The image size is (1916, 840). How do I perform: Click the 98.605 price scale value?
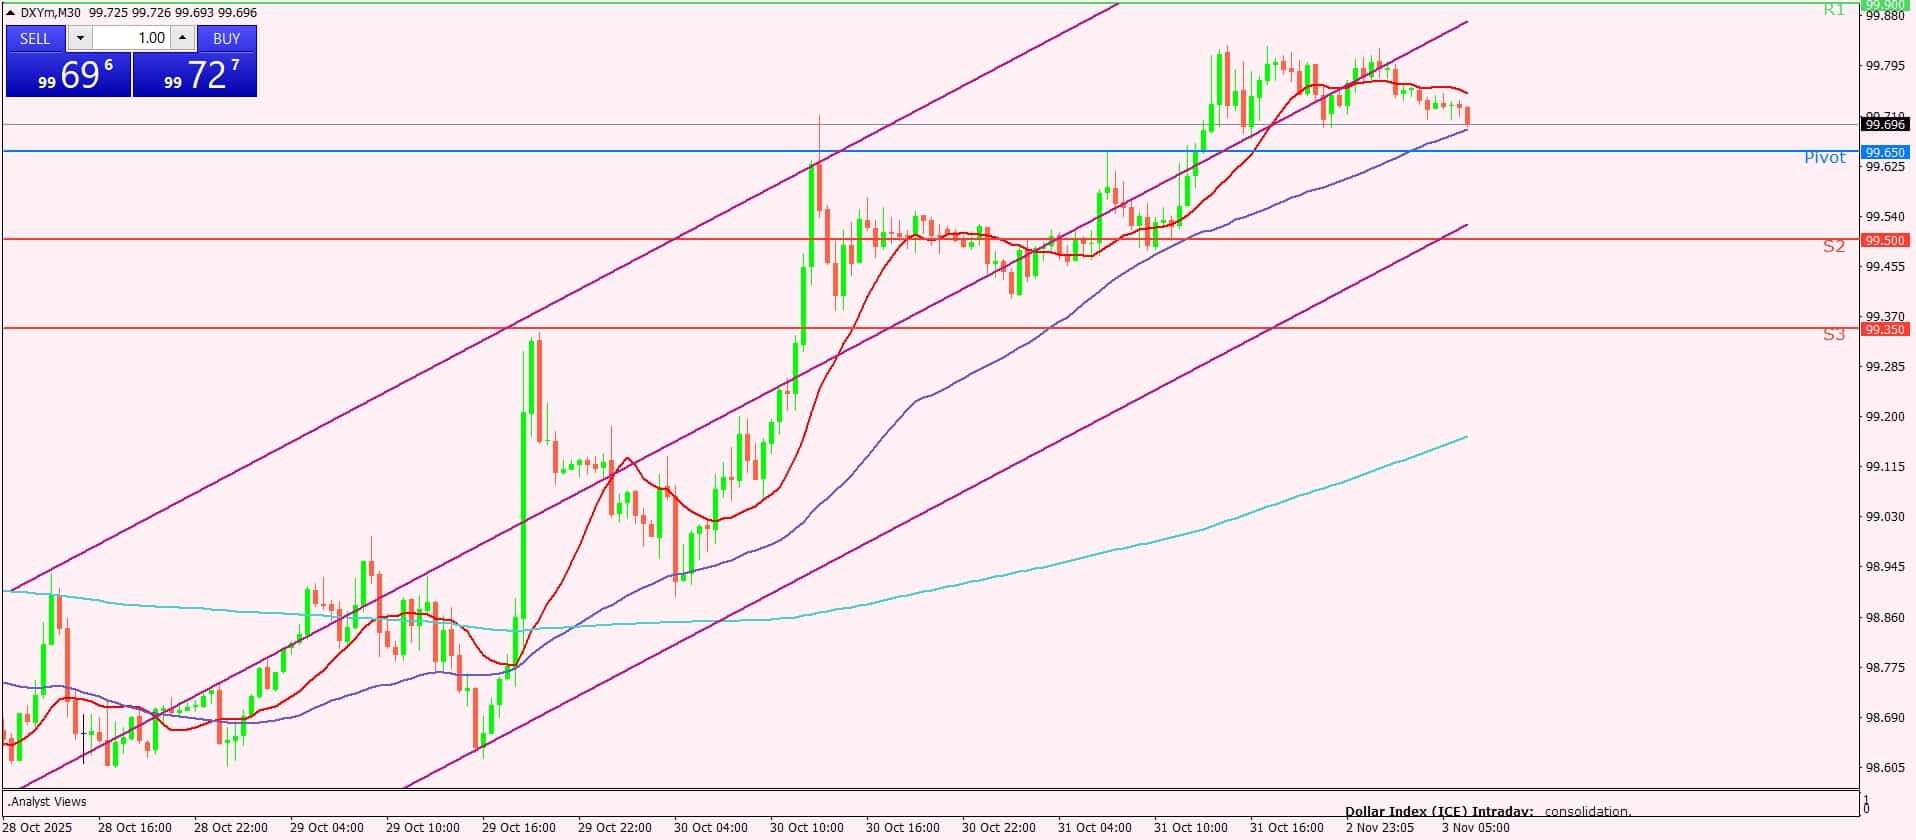(1885, 768)
